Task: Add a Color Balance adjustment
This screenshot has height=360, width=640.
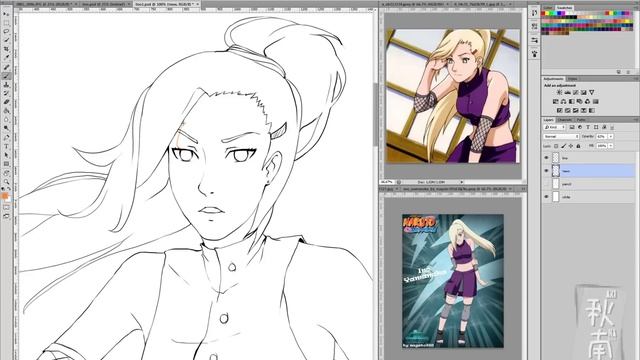Action: click(x=564, y=102)
